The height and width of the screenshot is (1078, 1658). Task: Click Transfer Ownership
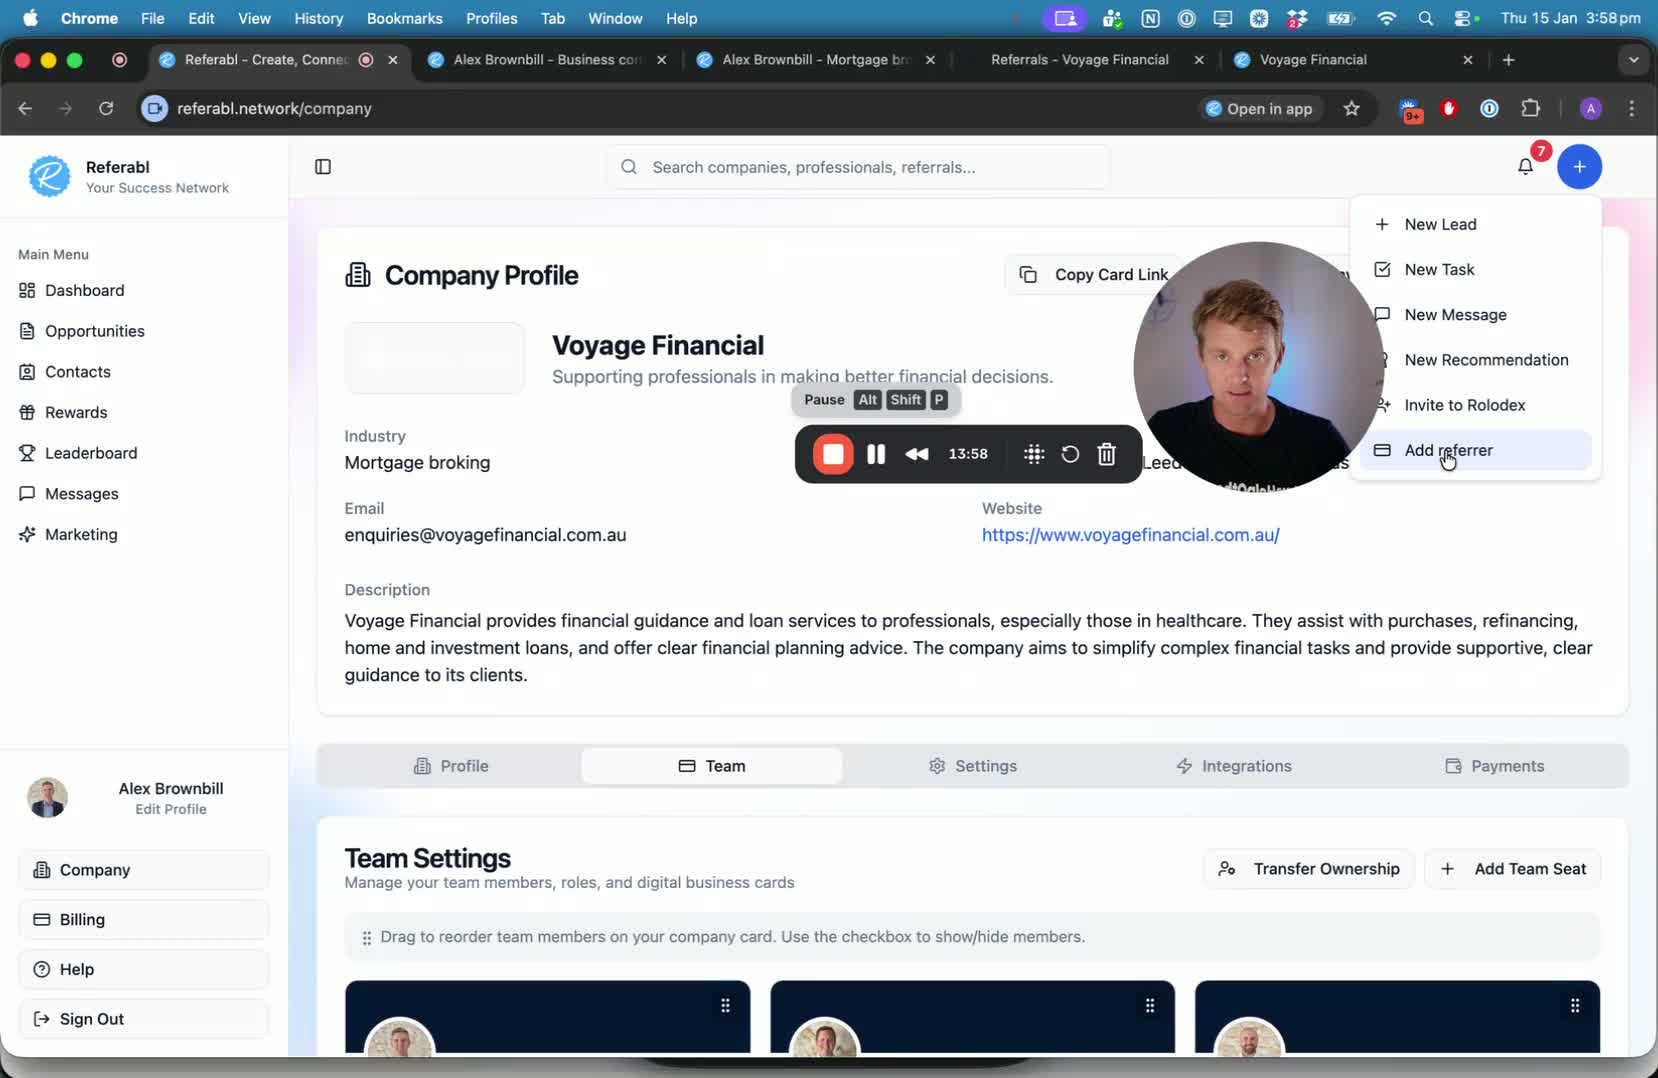point(1309,869)
